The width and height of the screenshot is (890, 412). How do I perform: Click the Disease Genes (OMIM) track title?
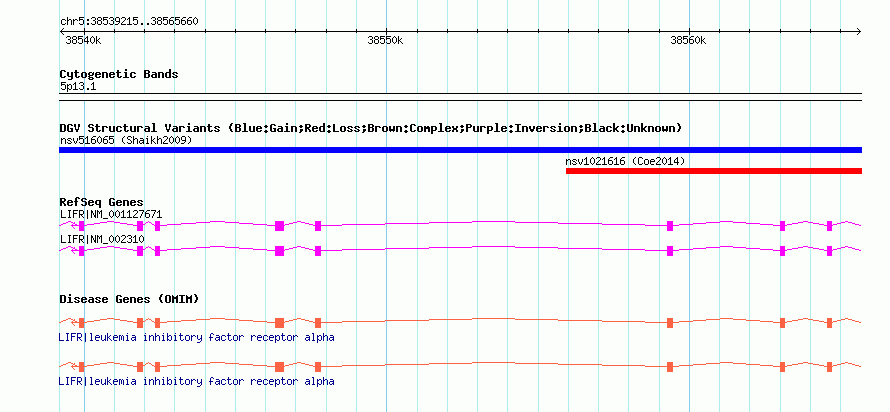[x=129, y=299]
